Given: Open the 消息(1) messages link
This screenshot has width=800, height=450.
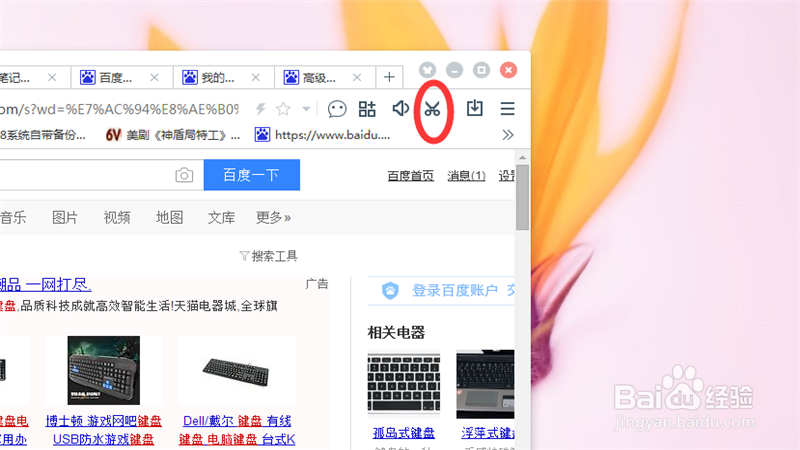Looking at the screenshot, I should coord(466,176).
